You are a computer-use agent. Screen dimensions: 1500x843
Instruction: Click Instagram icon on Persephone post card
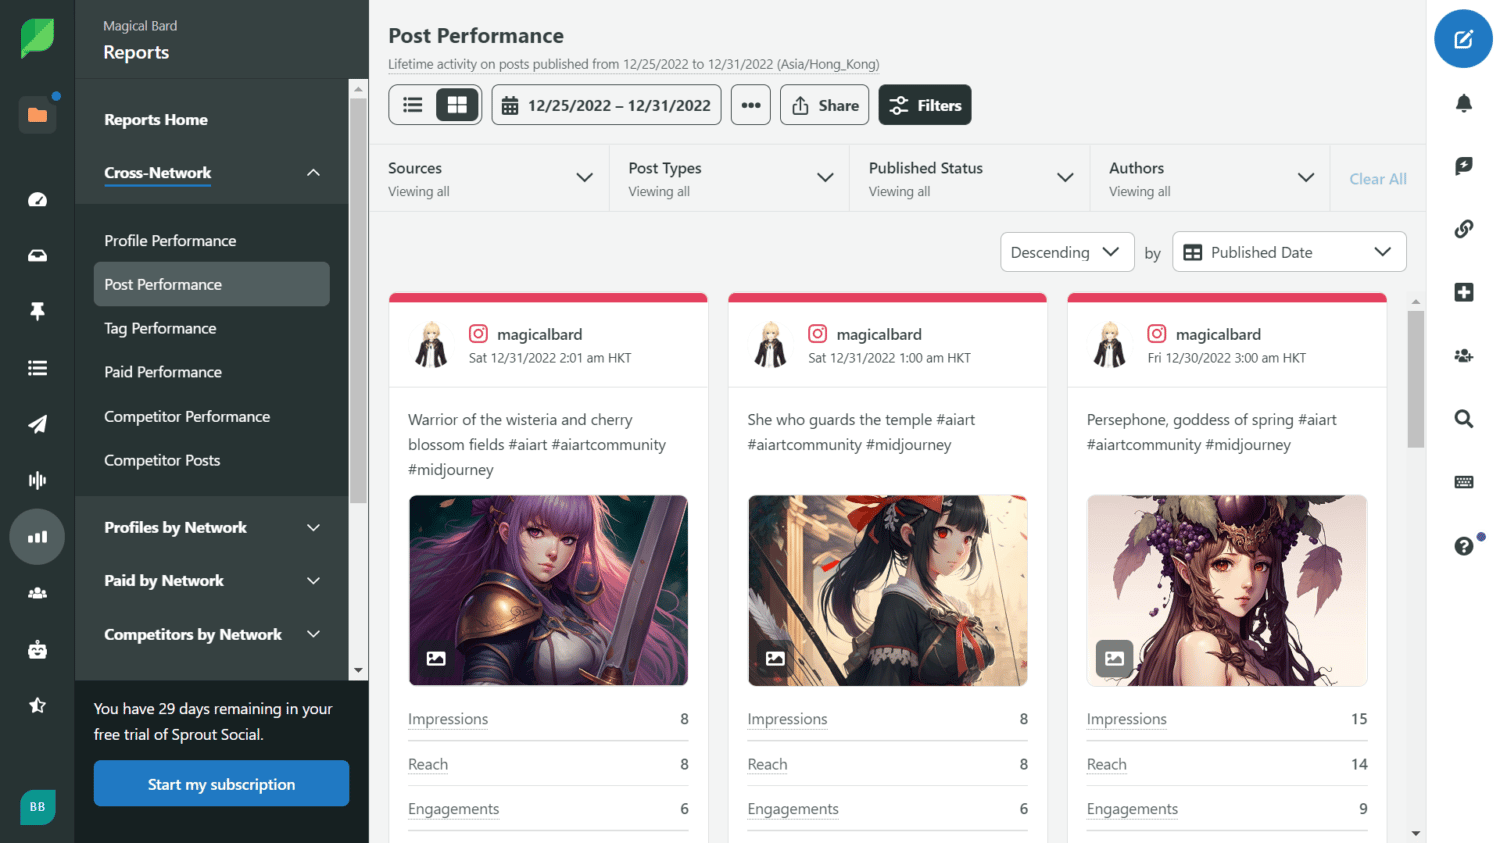click(1156, 334)
